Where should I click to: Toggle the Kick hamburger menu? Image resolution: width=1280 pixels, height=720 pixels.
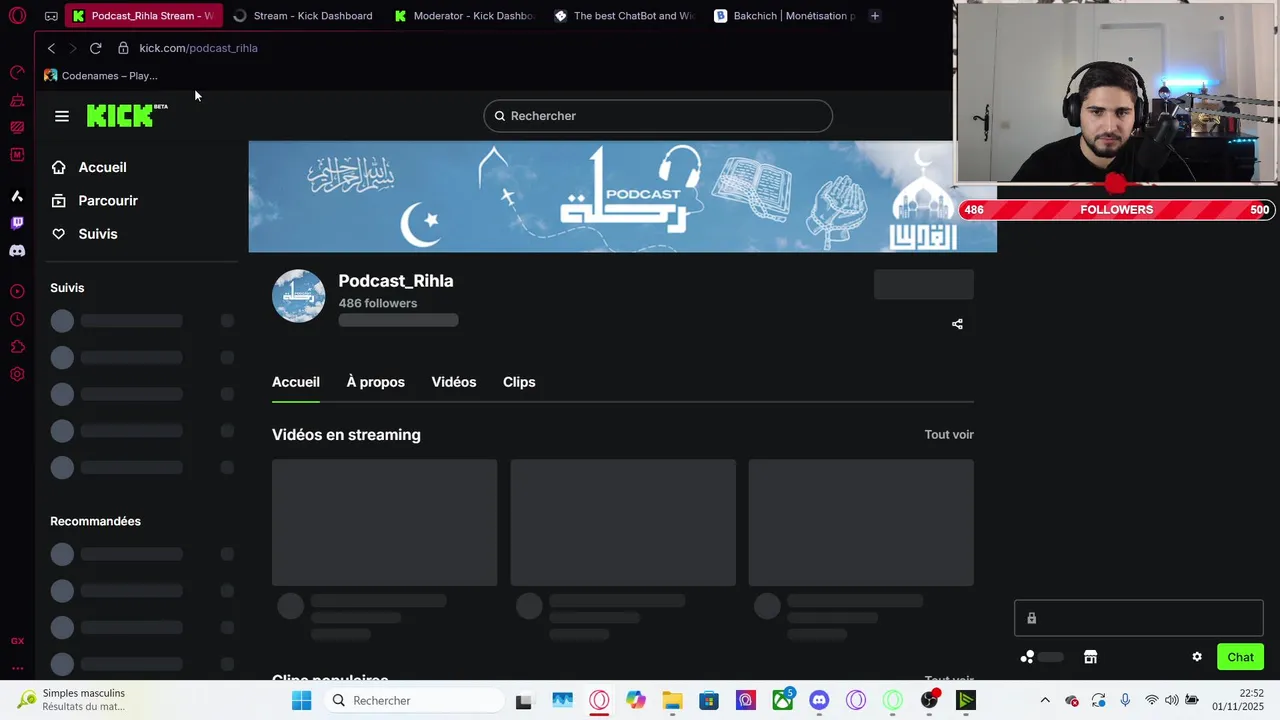[x=62, y=116]
